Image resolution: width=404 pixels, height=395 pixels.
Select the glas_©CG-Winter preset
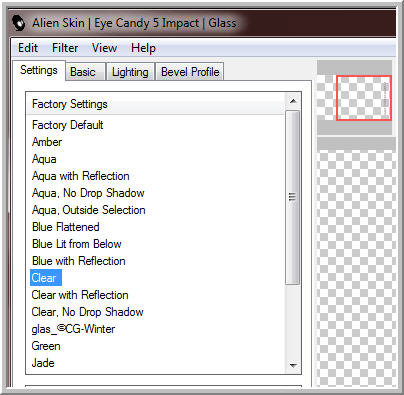coord(73,329)
